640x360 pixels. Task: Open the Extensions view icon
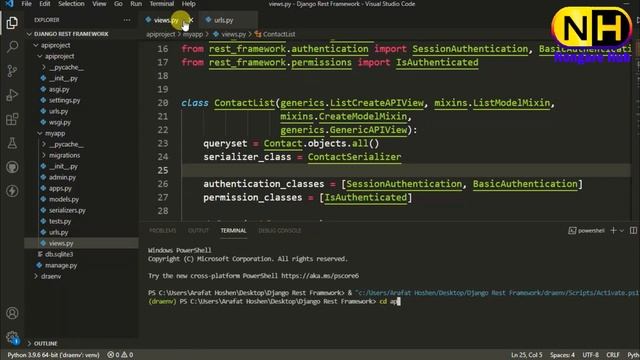coord(12,119)
